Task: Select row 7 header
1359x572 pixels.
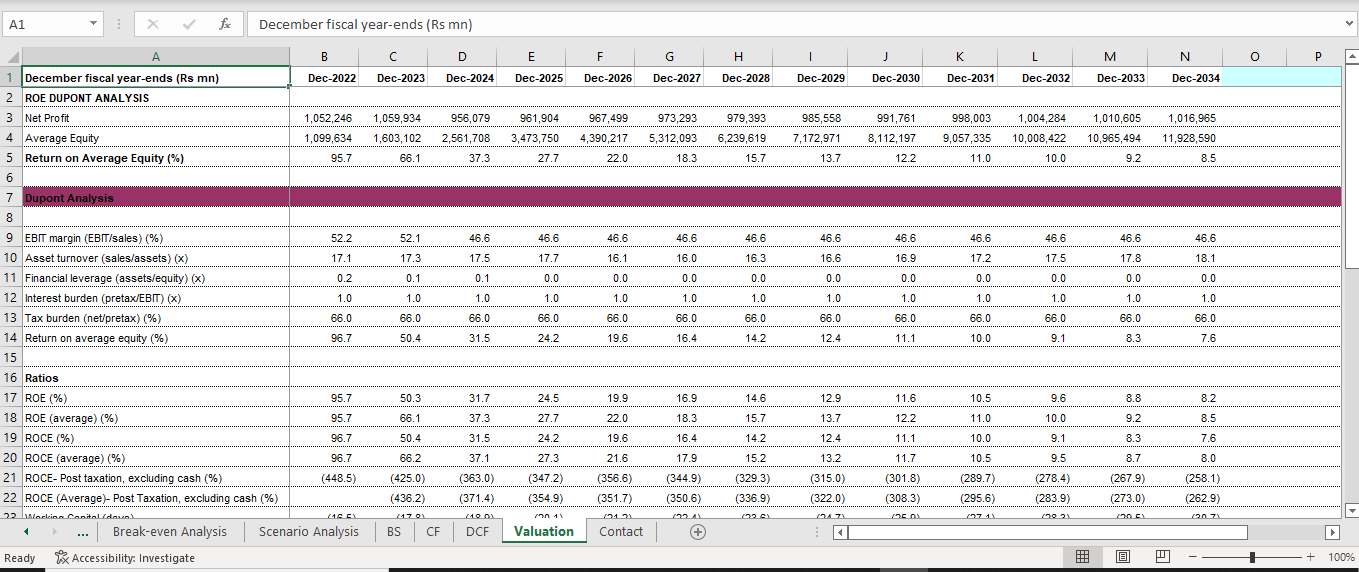Action: tap(10, 198)
